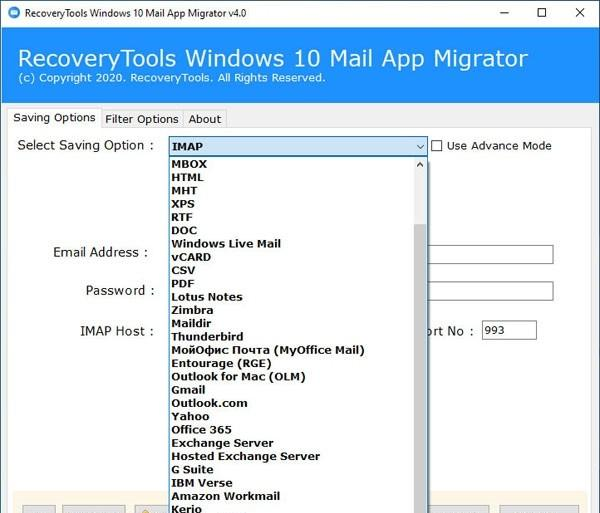
Task: Select vCARD from the list
Action: tap(293, 257)
